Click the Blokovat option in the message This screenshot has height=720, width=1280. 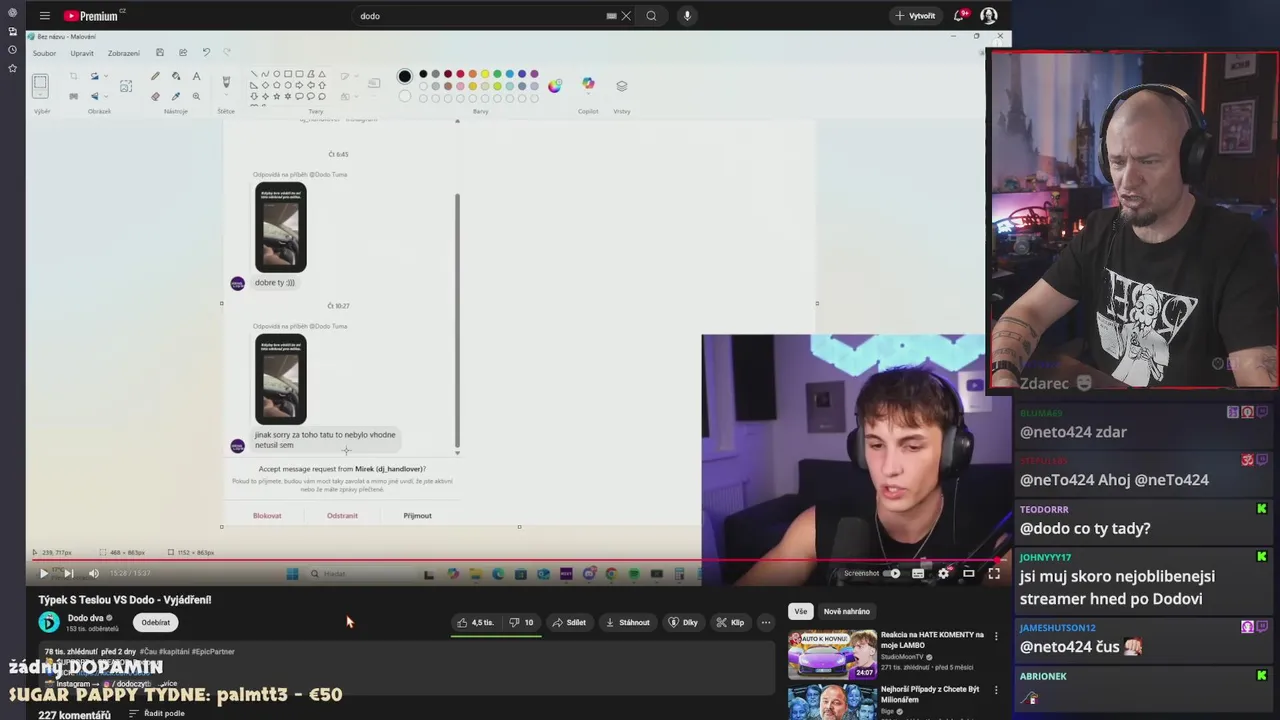pos(267,516)
